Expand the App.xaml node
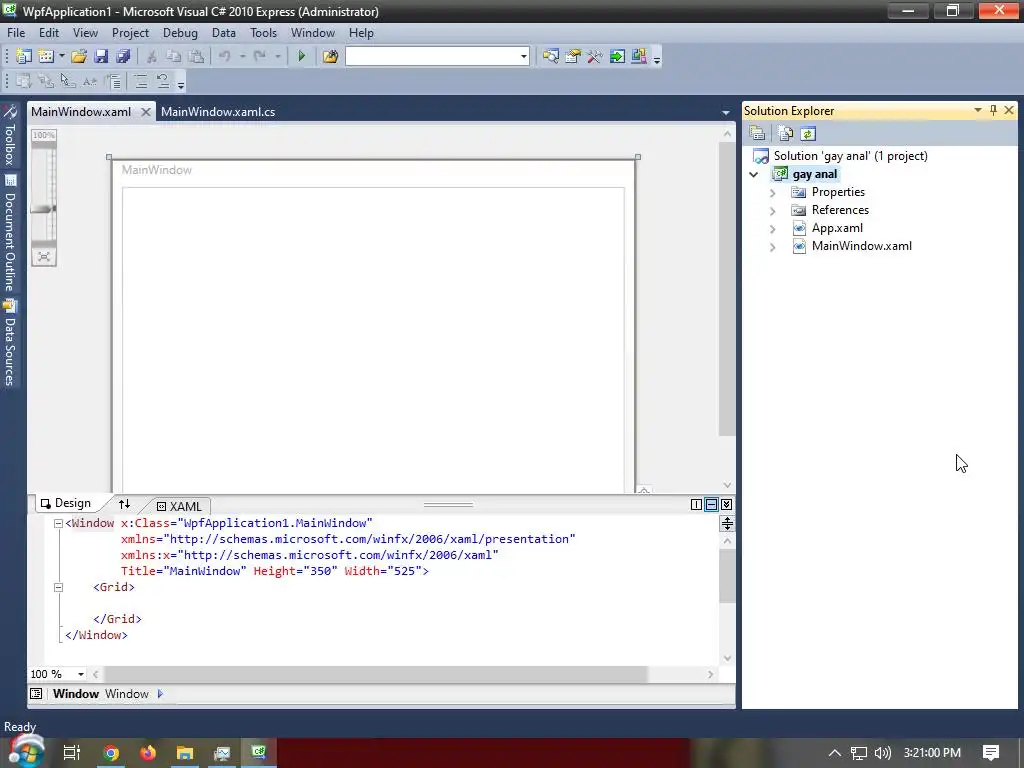The width and height of the screenshot is (1024, 768). [773, 229]
